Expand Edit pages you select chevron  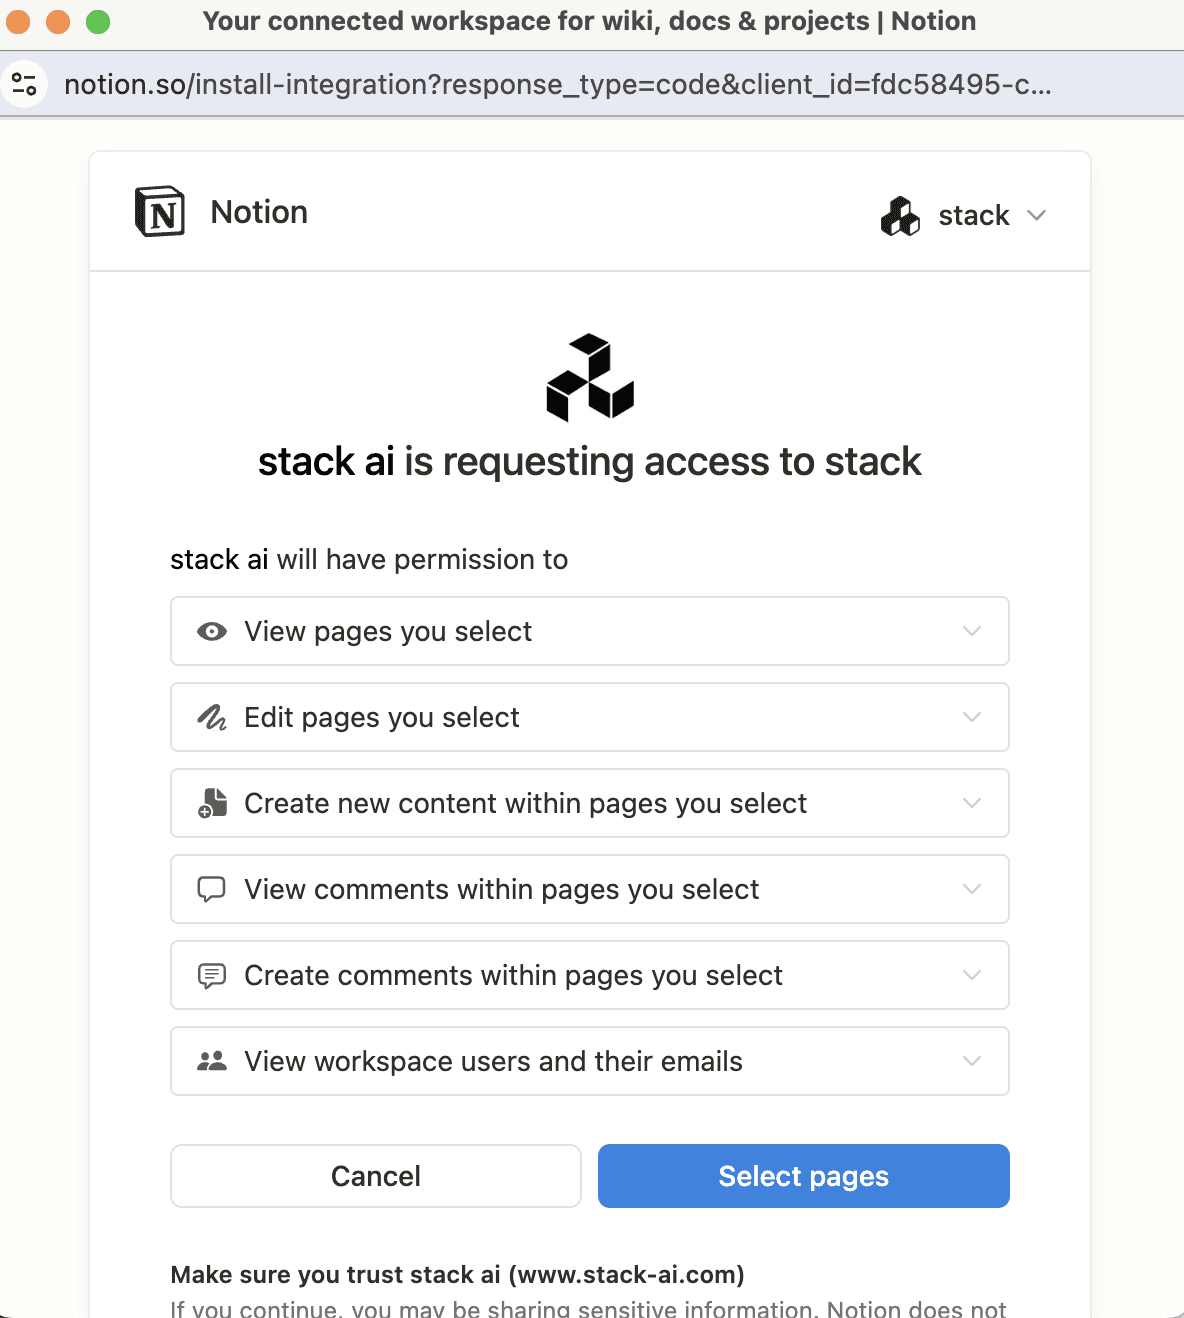972,717
